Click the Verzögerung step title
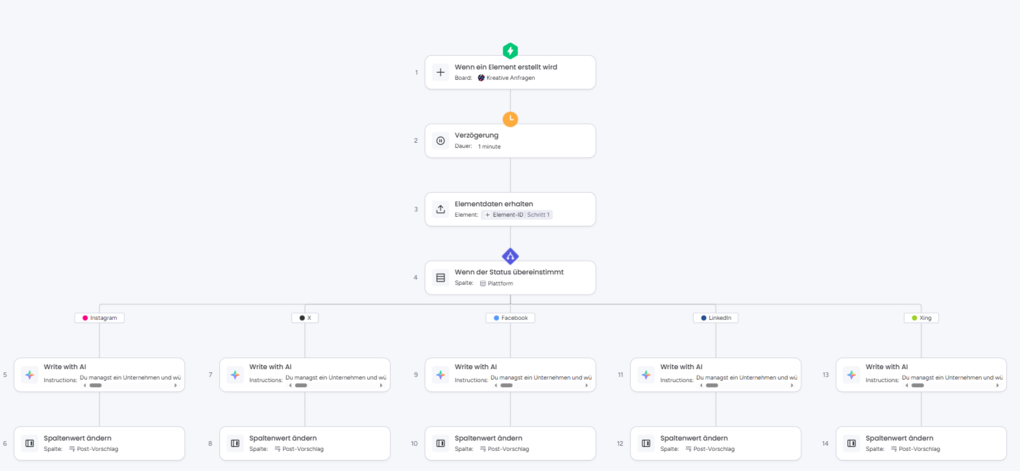1020x471 pixels. click(x=476, y=135)
